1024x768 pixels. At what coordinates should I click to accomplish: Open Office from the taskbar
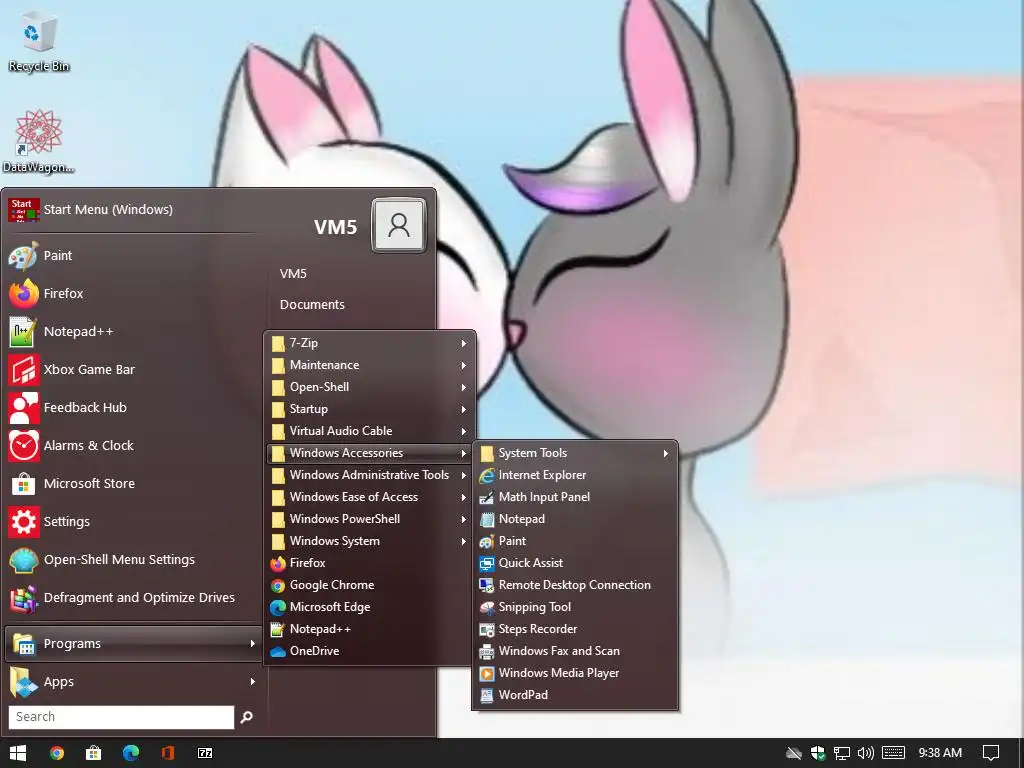[x=168, y=753]
